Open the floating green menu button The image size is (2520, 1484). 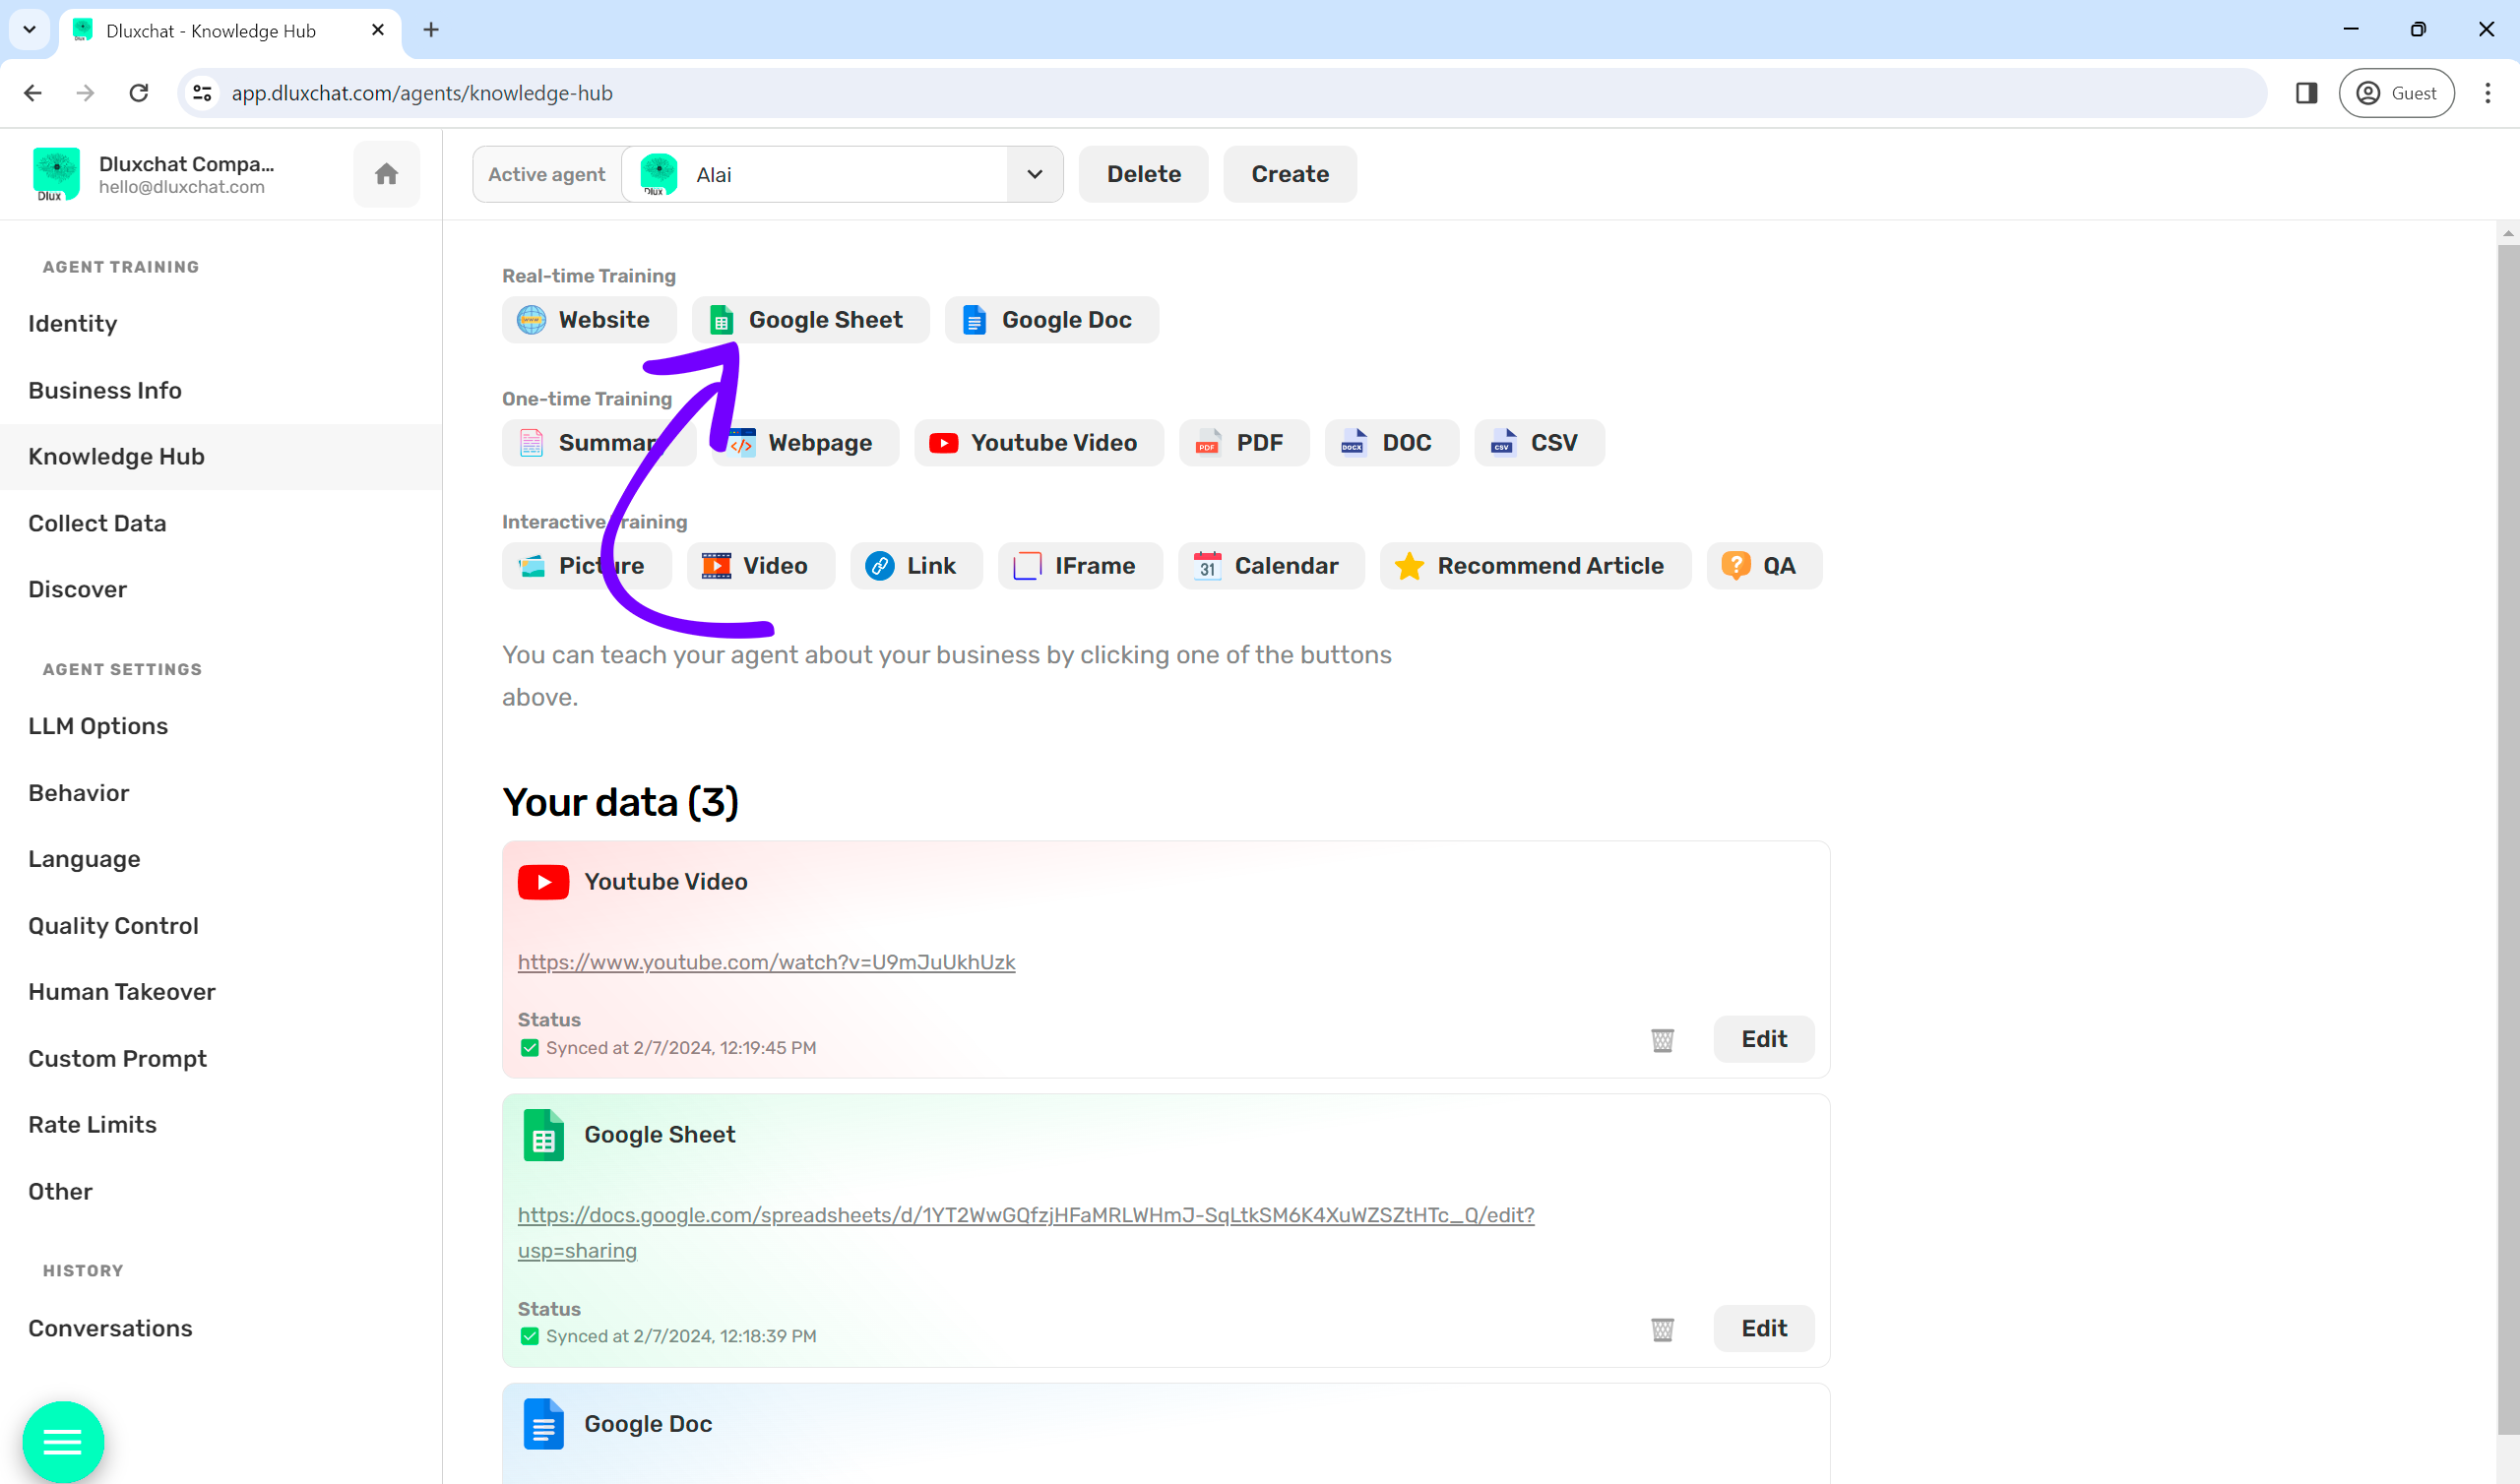coord(63,1441)
